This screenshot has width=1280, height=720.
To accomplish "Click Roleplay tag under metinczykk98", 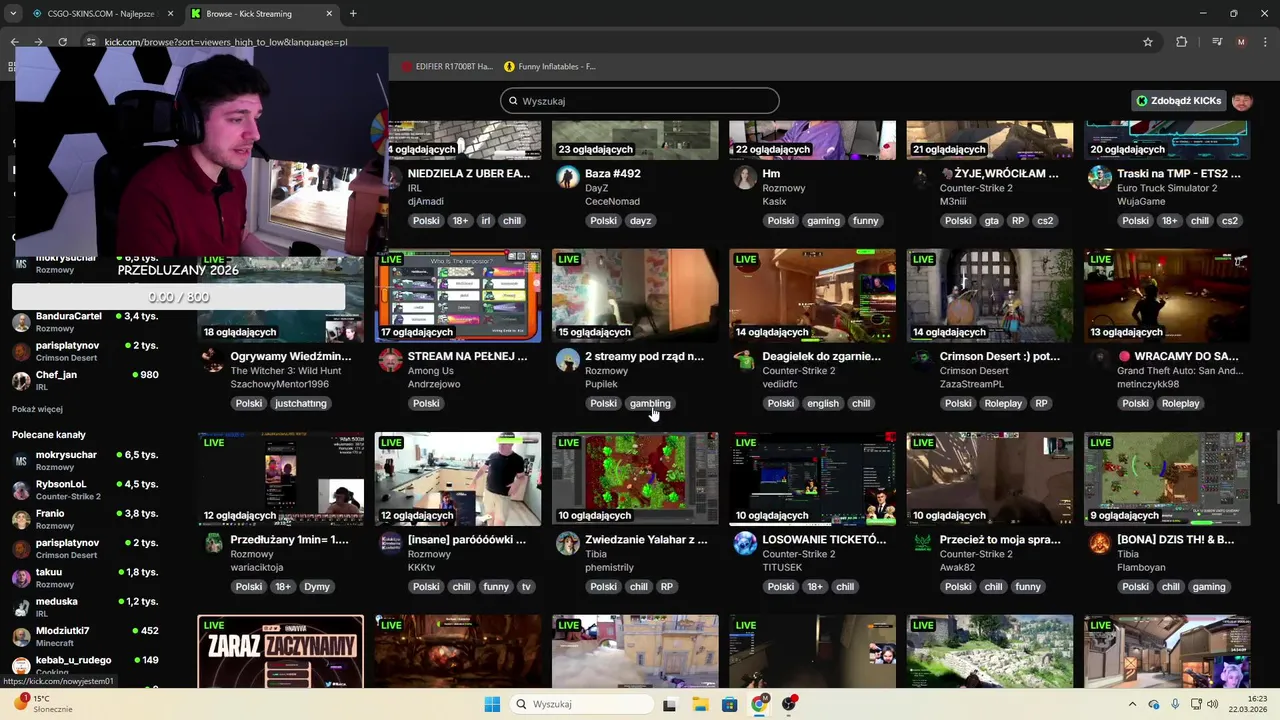I will [x=1180, y=404].
